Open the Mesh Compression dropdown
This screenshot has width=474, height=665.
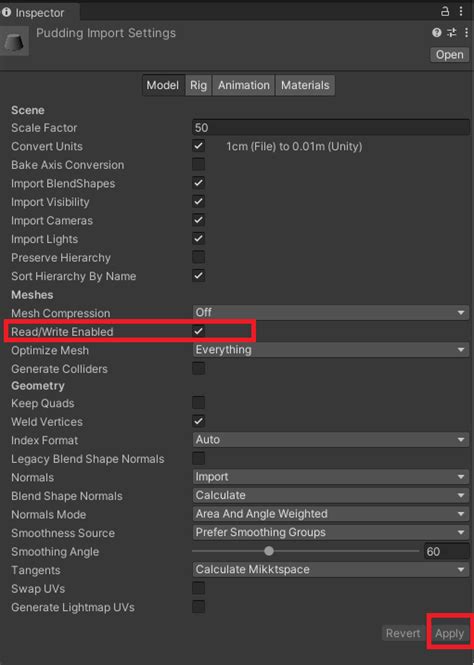tap(331, 313)
